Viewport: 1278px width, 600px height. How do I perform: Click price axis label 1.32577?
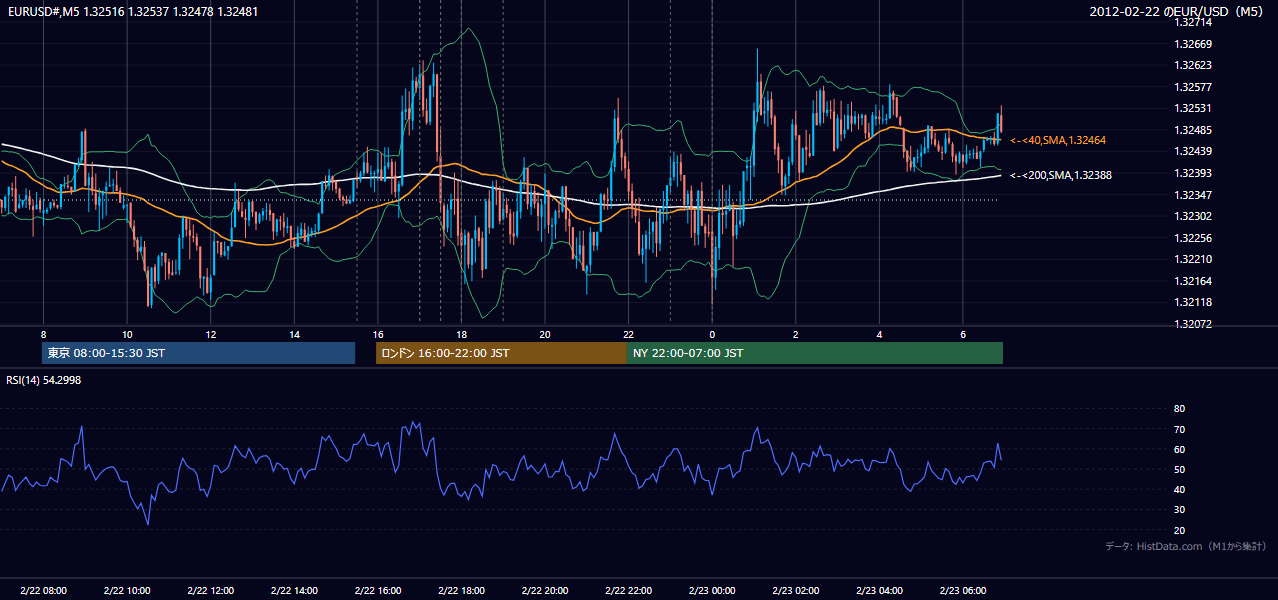tap(1192, 87)
